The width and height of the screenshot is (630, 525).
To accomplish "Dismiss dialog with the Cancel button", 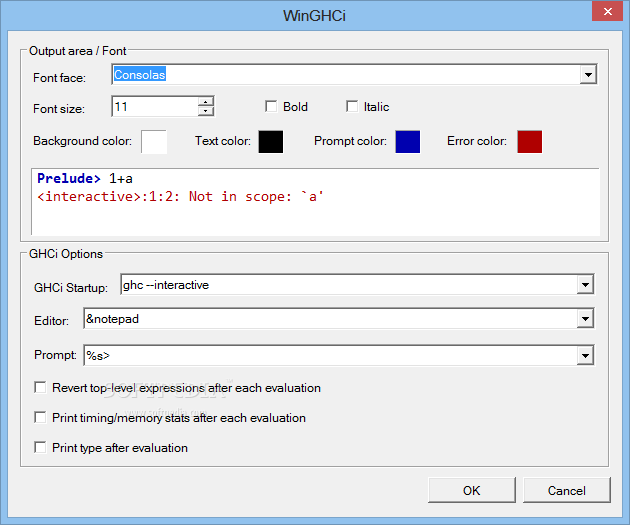I will pyautogui.click(x=567, y=490).
